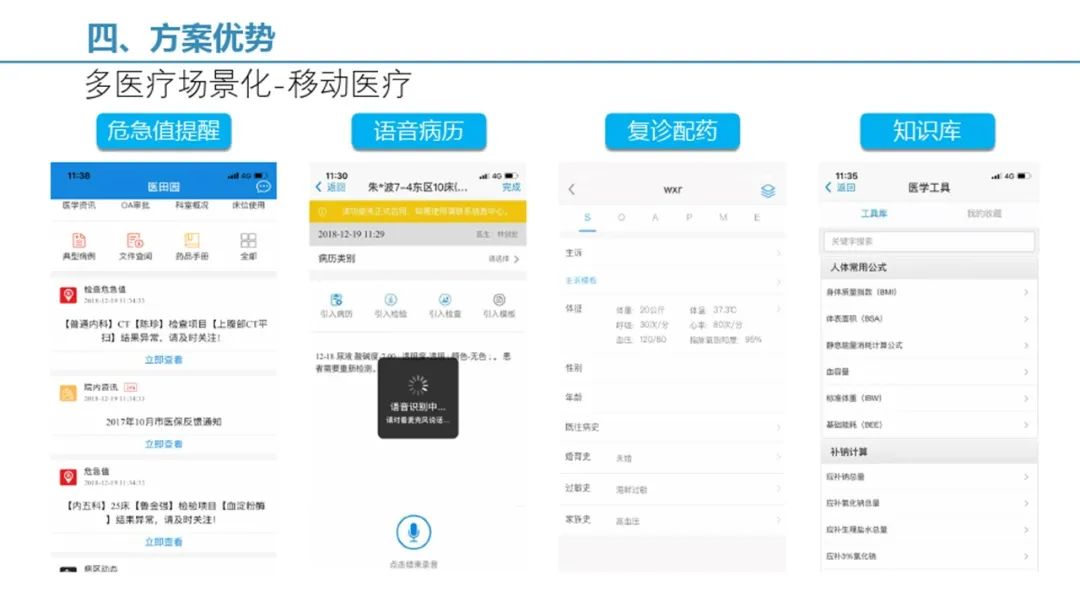Viewport: 1080px width, 608px height.
Task: Tap the 引入模板 import icon
Action: coord(499,300)
